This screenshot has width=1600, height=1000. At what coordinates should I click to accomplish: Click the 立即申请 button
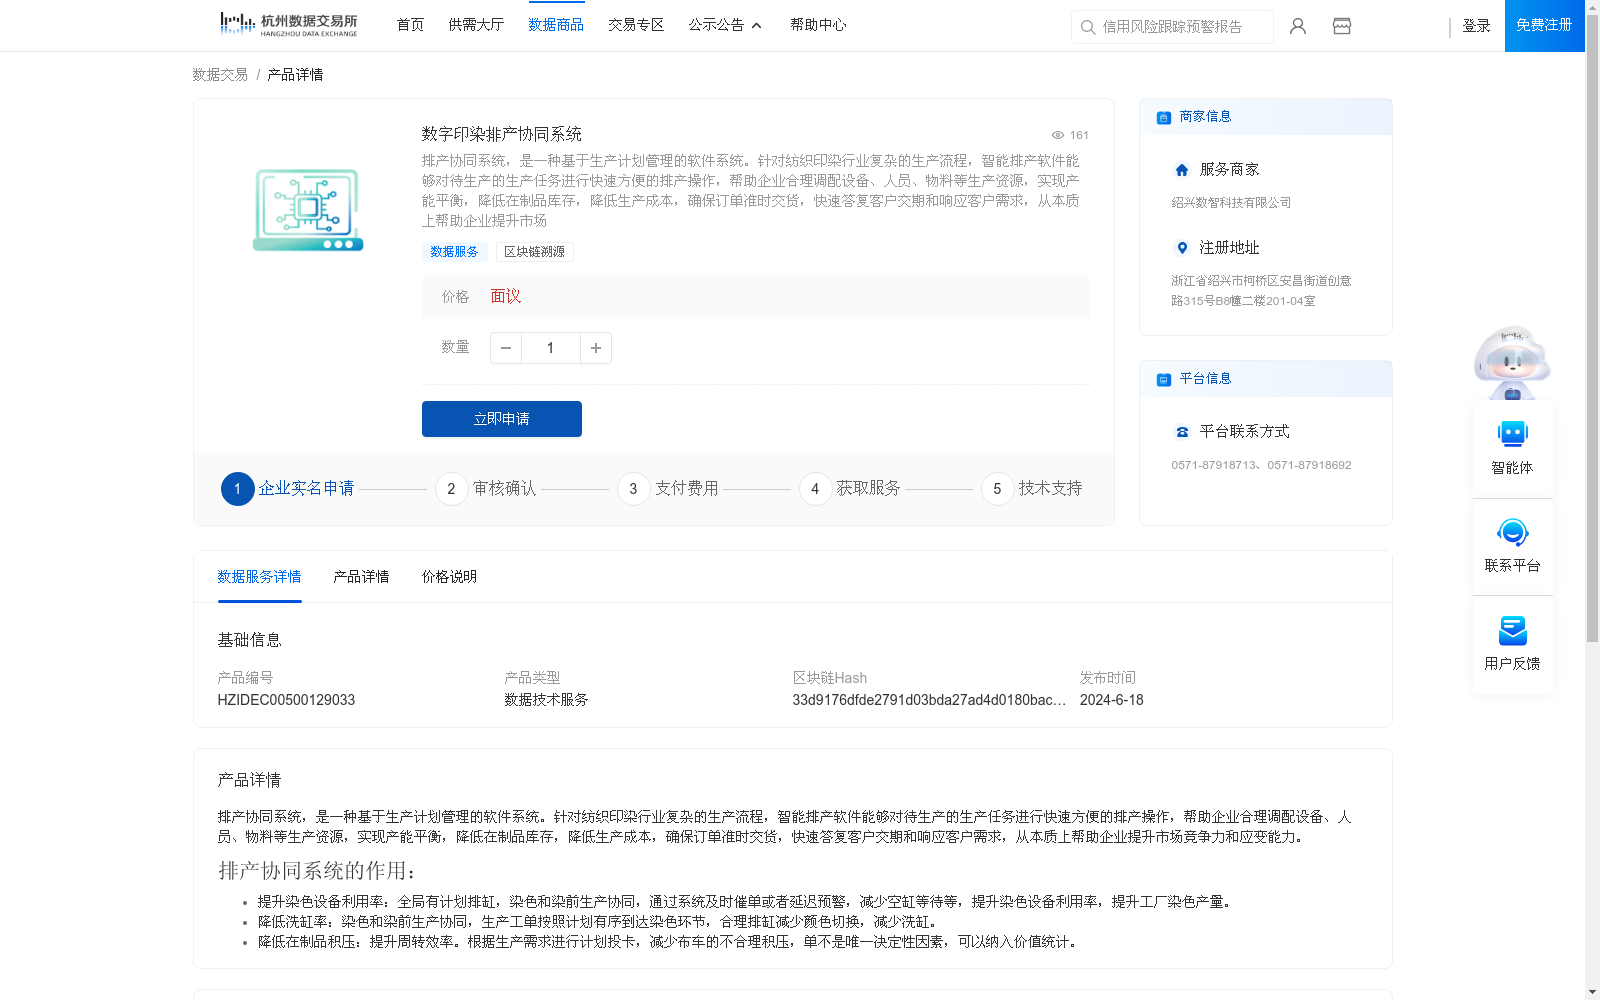(x=502, y=419)
